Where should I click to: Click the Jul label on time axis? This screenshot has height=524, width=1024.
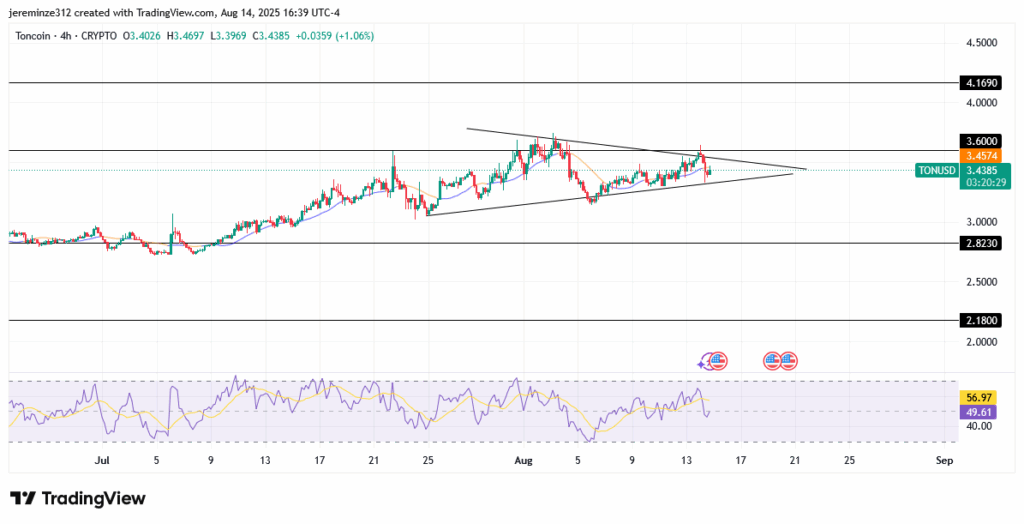click(x=101, y=461)
